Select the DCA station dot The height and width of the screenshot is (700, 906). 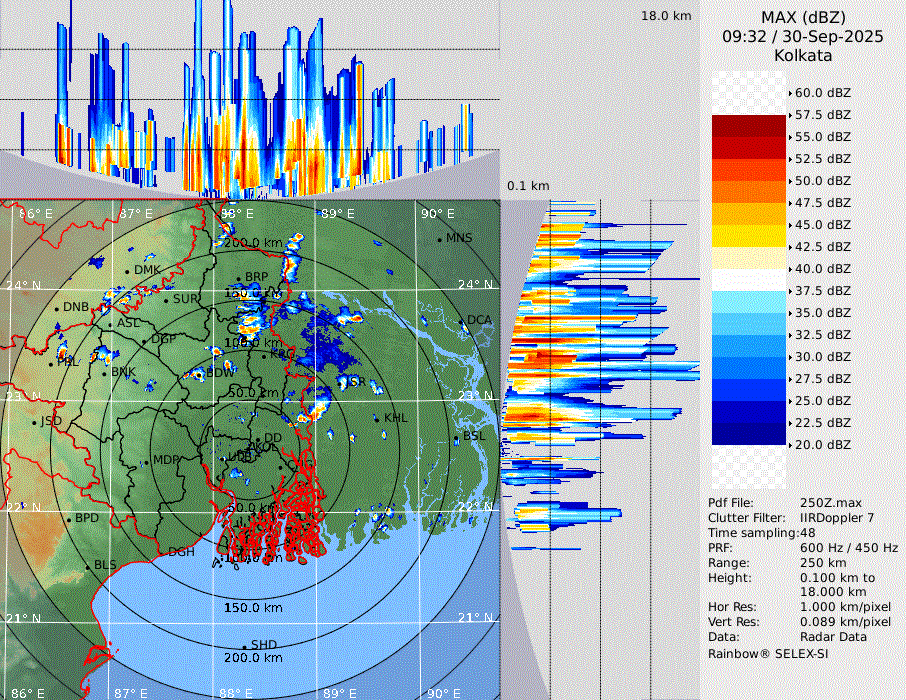pyautogui.click(x=462, y=321)
